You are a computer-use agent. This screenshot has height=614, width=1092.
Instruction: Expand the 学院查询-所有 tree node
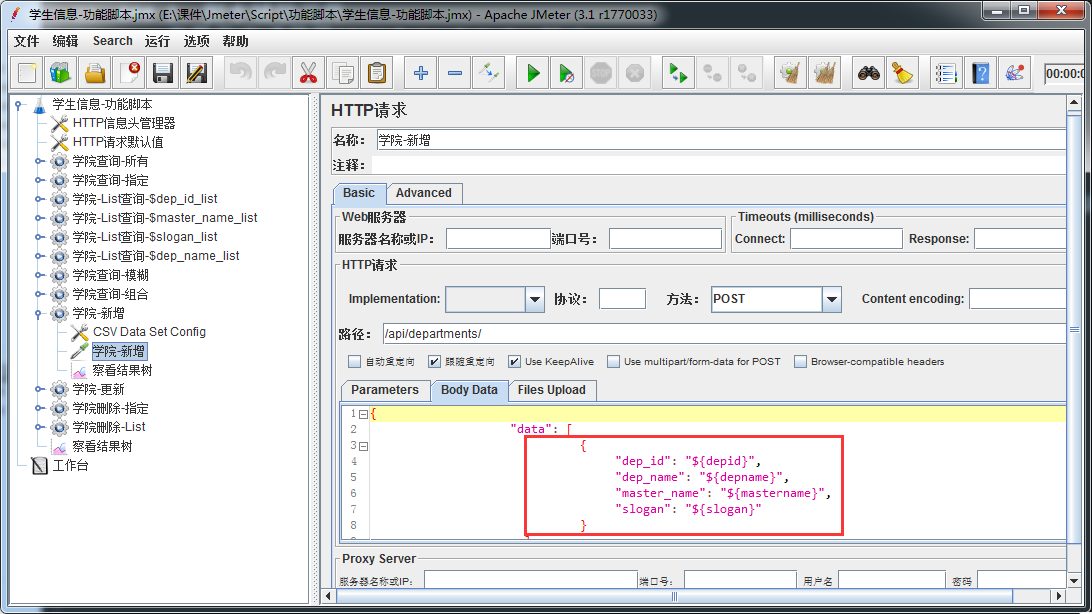pyautogui.click(x=38, y=162)
